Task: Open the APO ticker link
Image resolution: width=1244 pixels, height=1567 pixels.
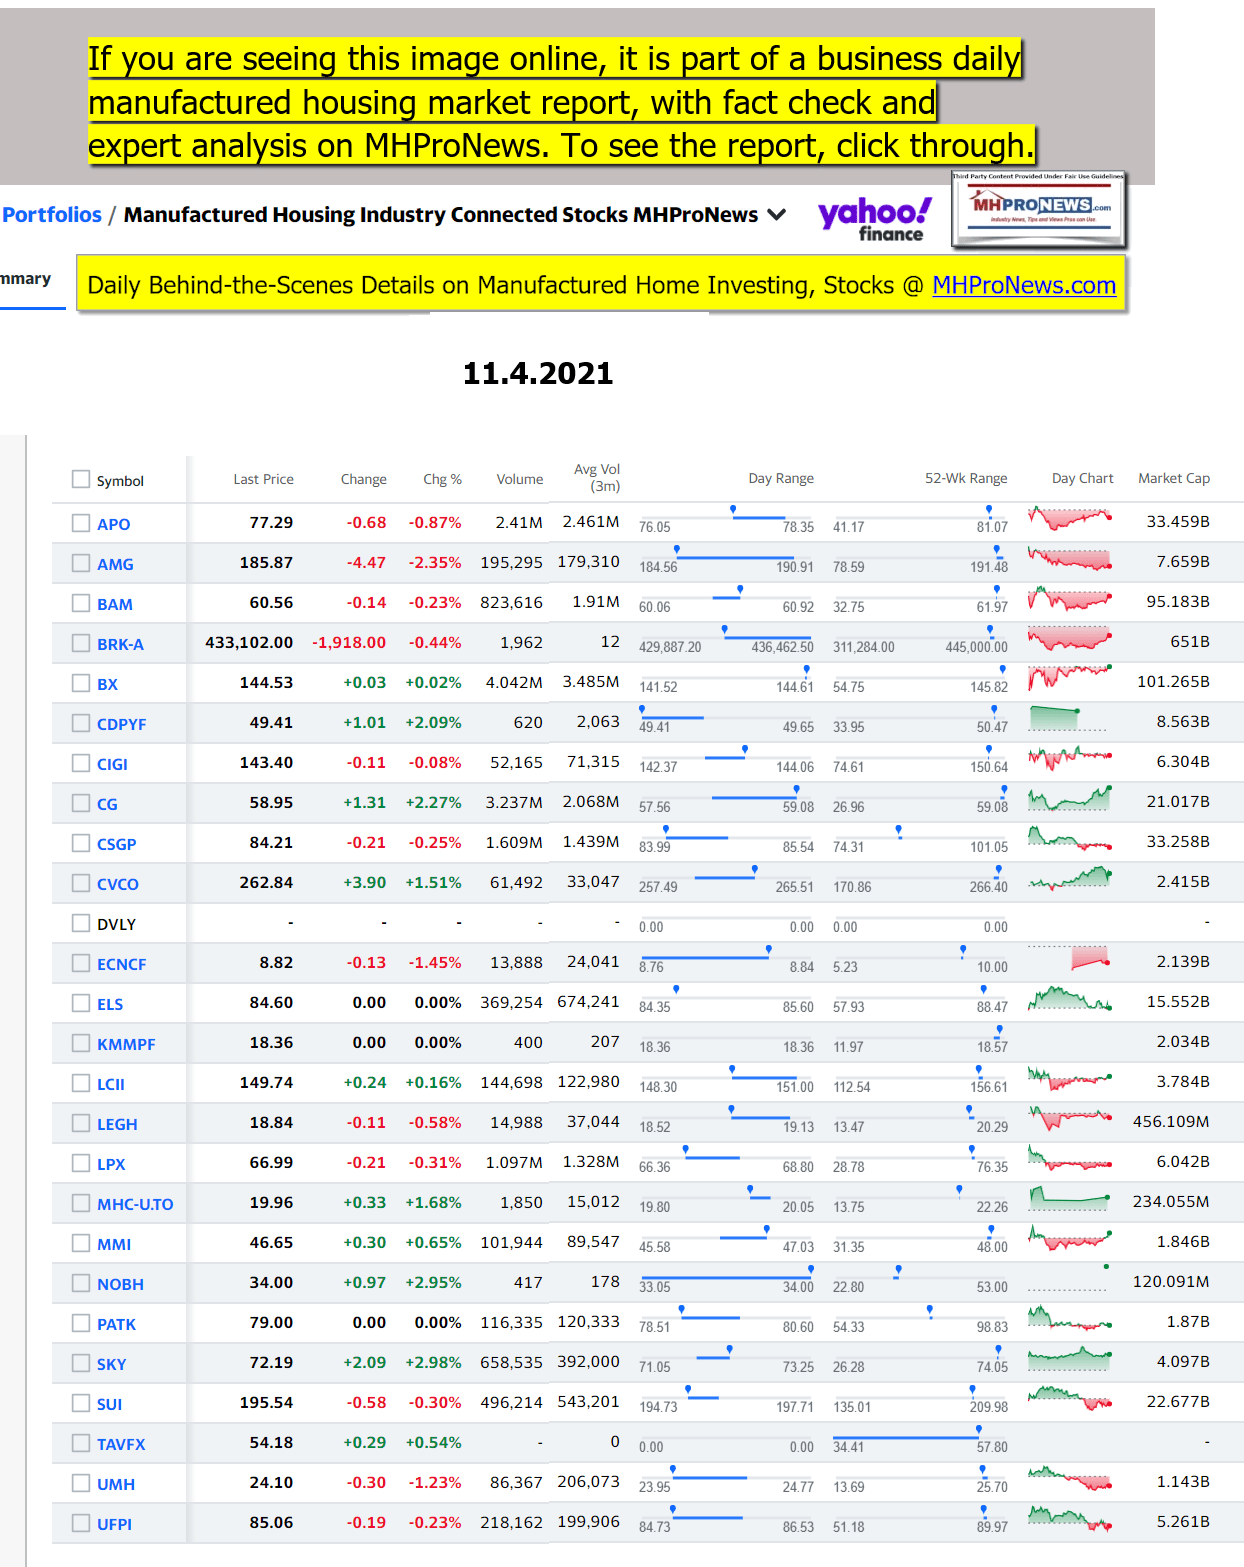Action: (x=114, y=524)
